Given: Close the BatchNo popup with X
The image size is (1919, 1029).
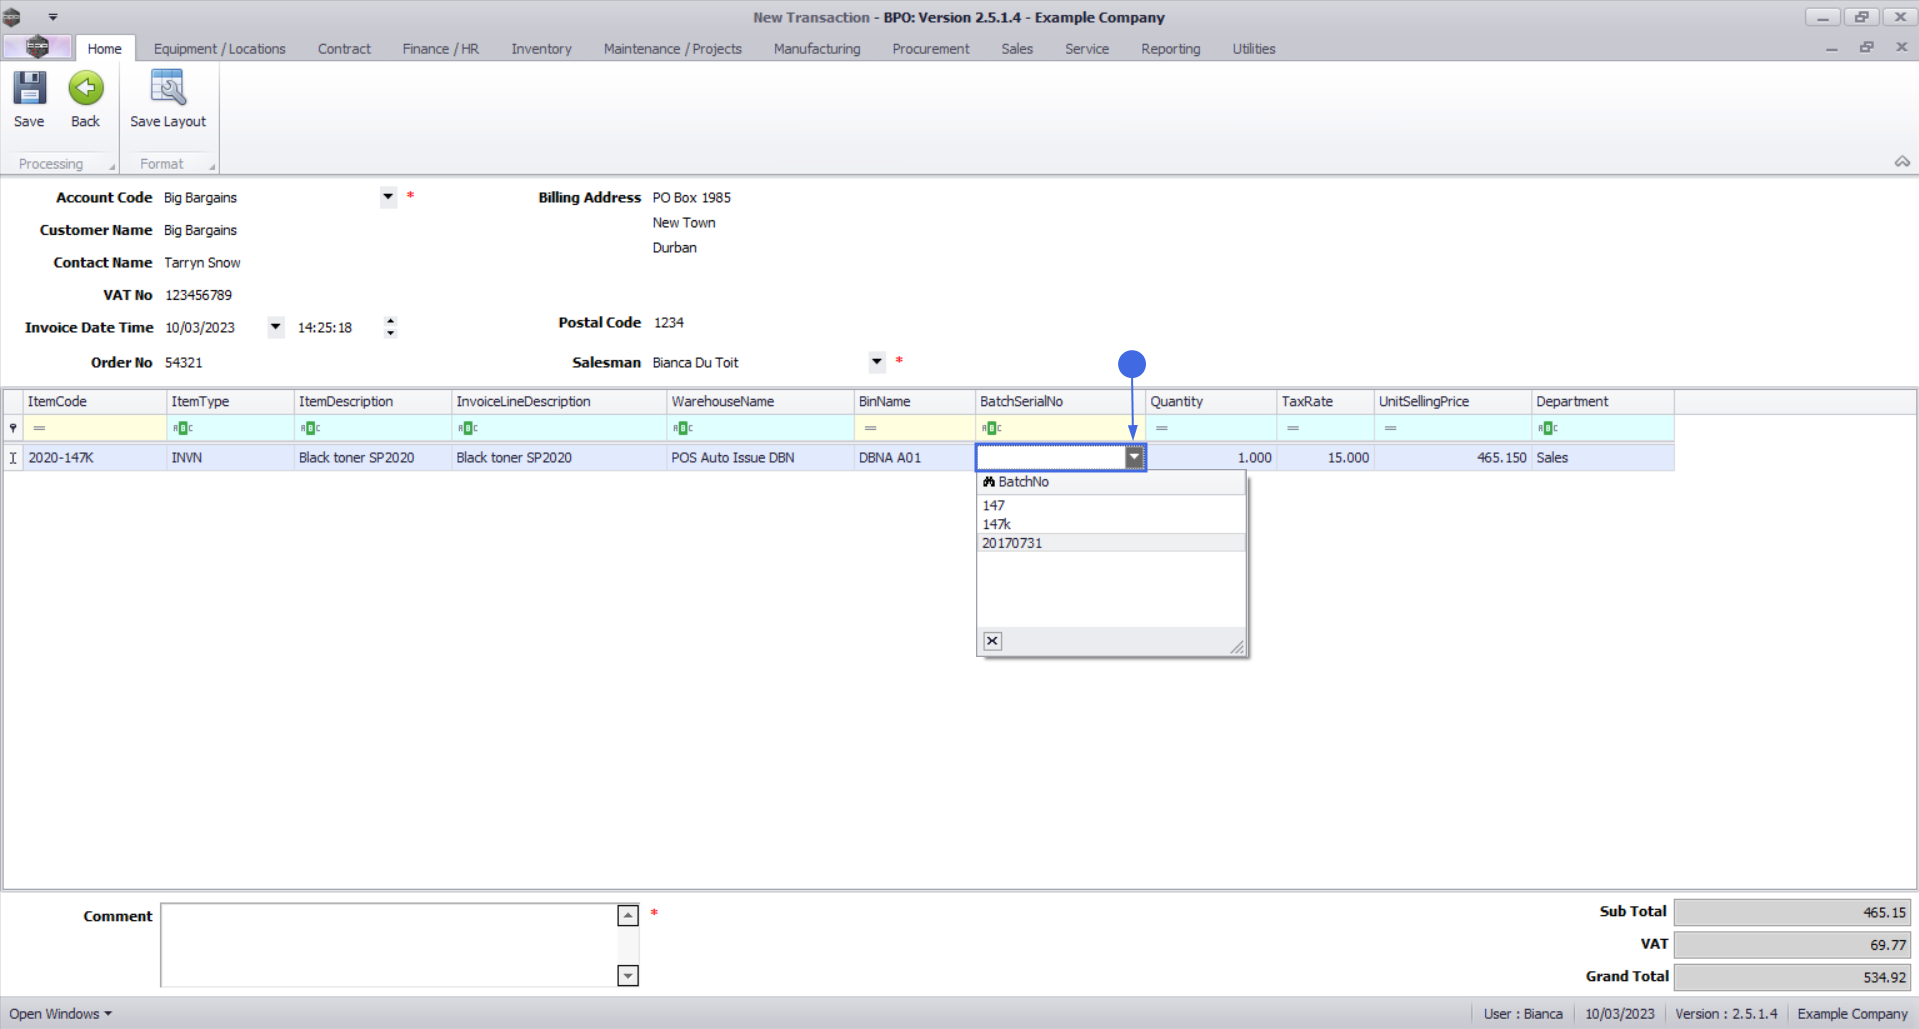Looking at the screenshot, I should 992,641.
